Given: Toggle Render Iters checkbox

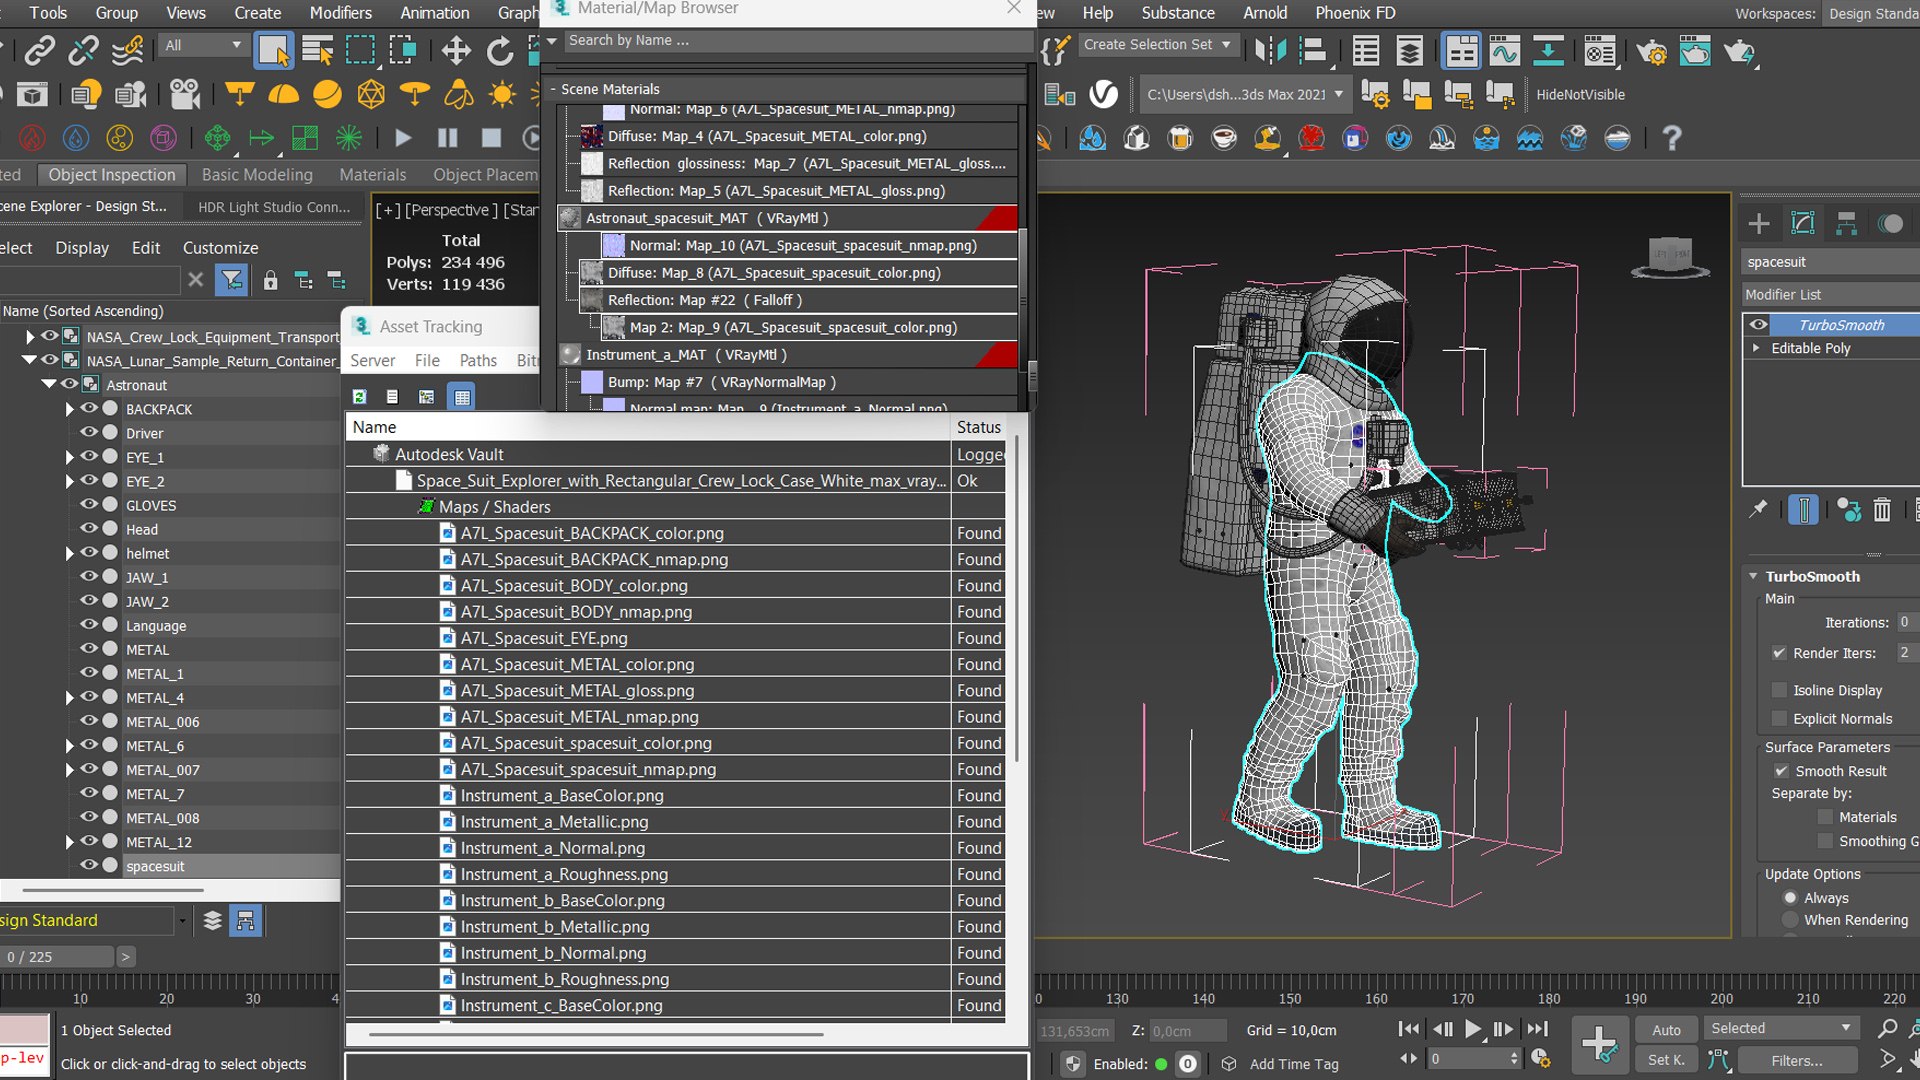Looking at the screenshot, I should [1779, 653].
